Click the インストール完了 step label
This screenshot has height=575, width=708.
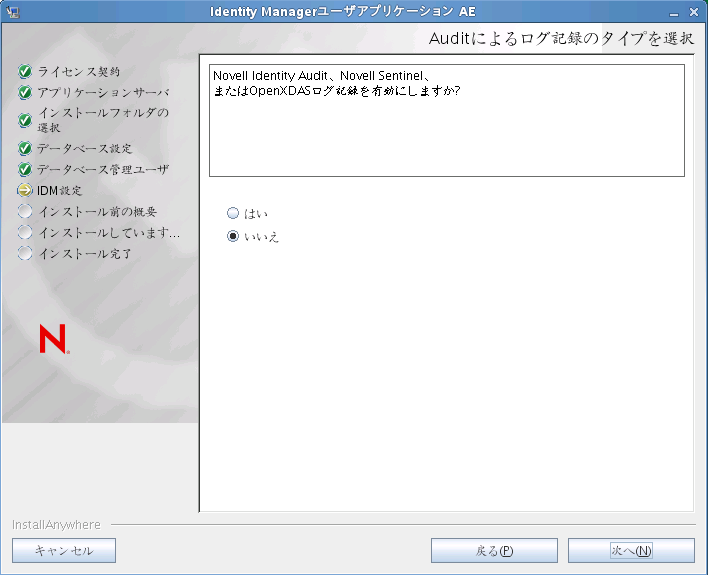85,253
